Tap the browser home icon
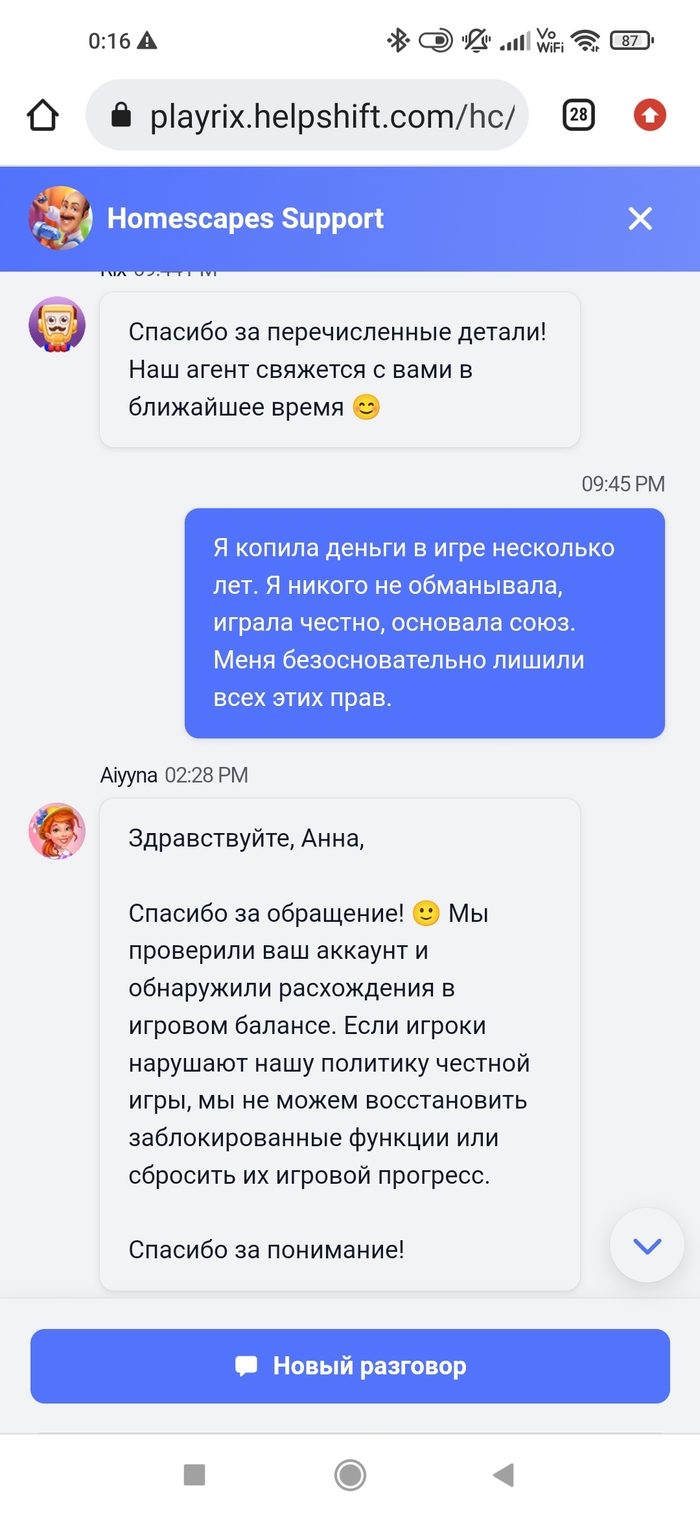This screenshot has height=1517, width=700. click(43, 116)
